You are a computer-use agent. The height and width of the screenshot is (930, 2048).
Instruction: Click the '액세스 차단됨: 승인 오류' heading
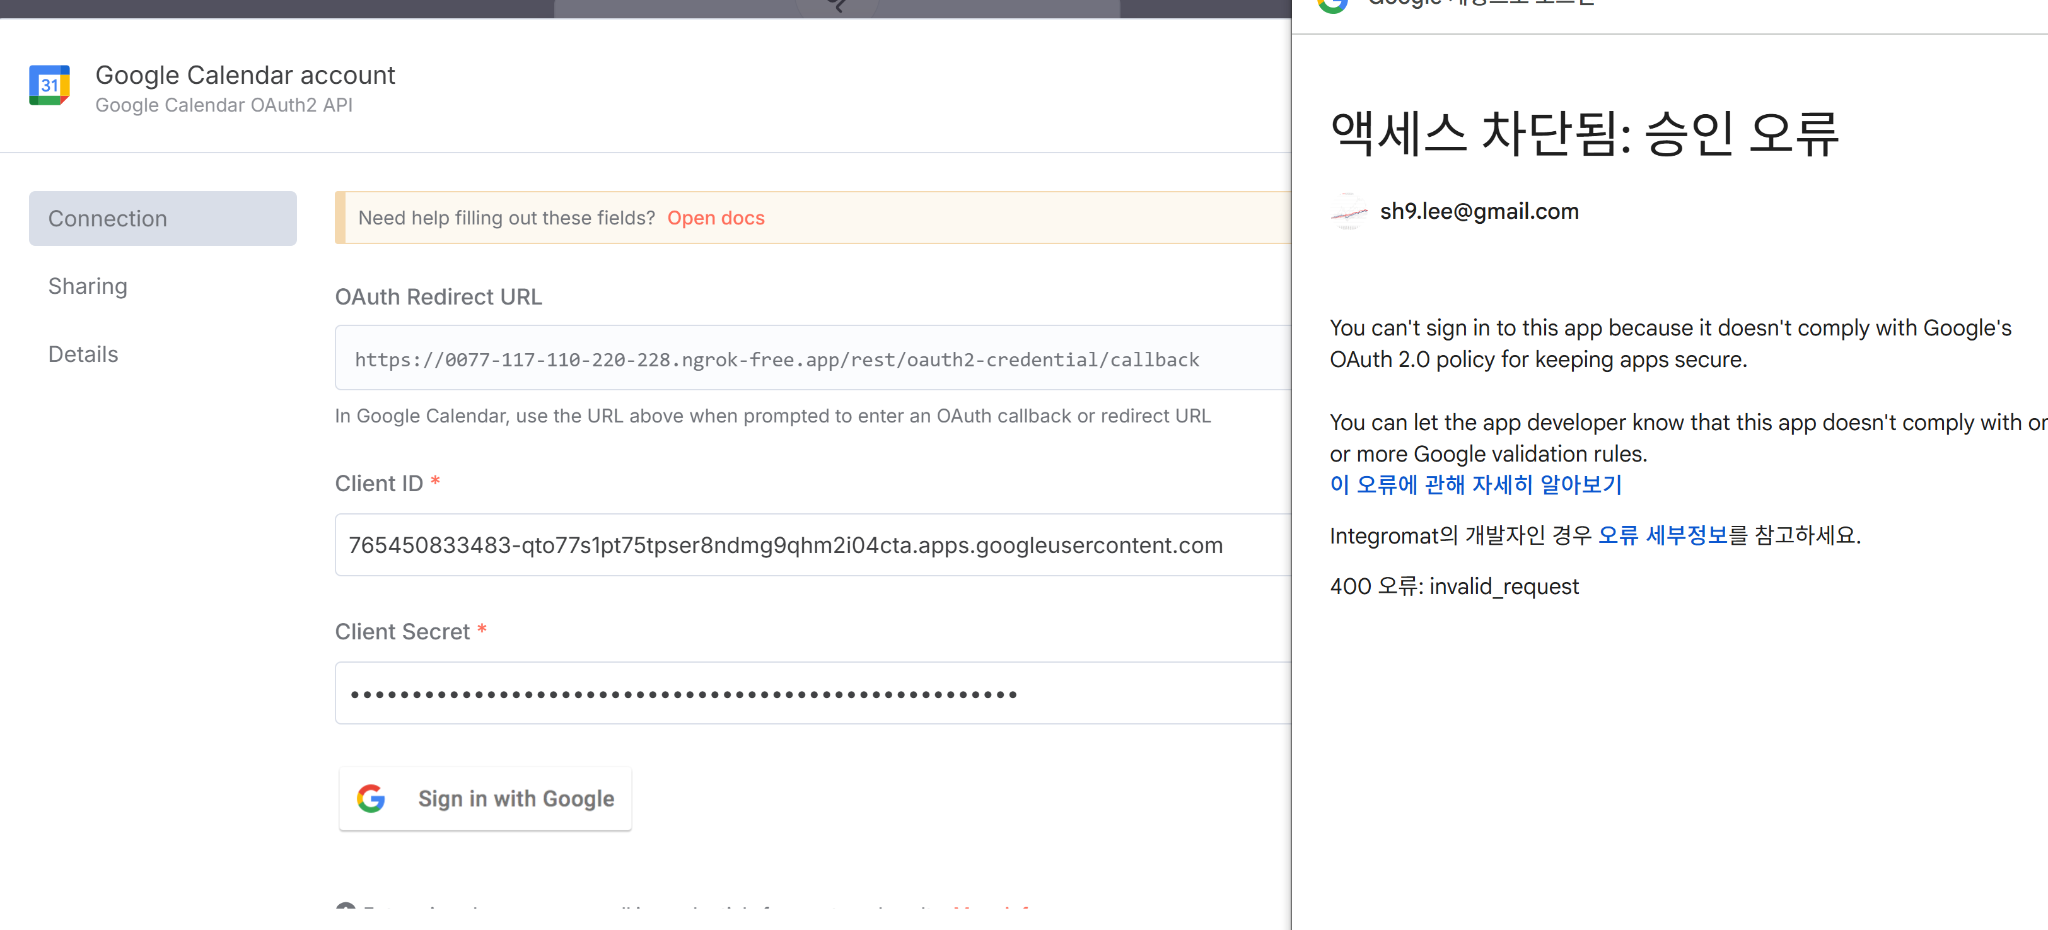(x=1584, y=133)
